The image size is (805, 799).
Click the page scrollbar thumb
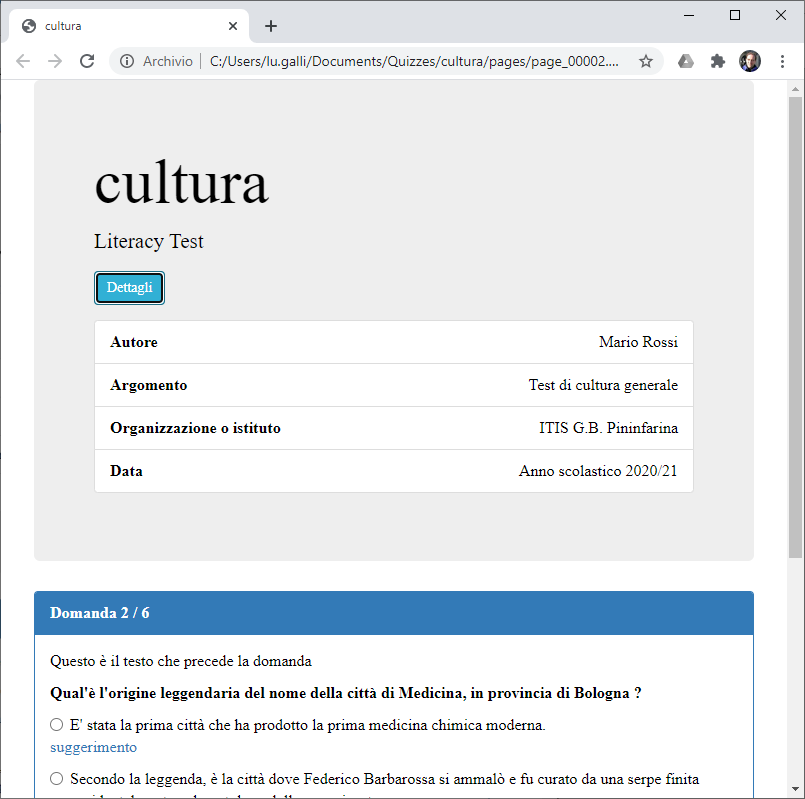pyautogui.click(x=795, y=327)
